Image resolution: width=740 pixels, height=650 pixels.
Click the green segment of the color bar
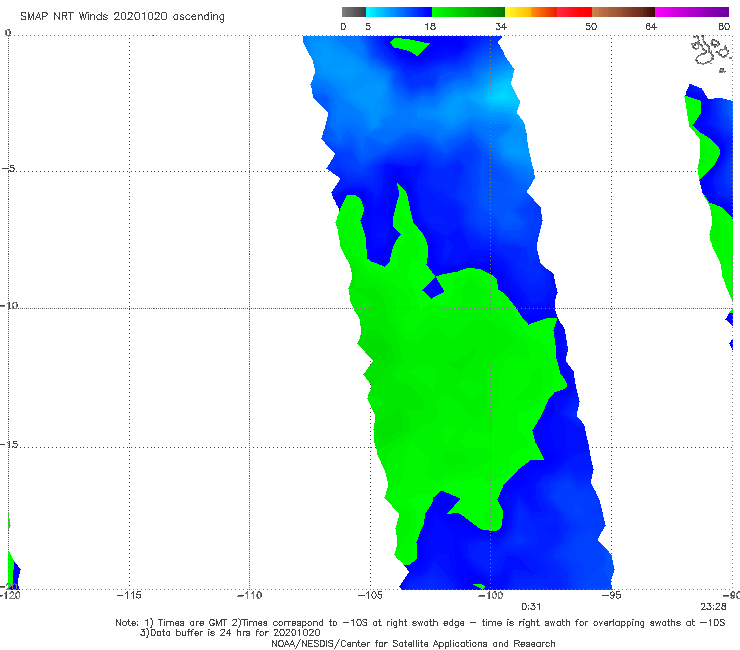[468, 12]
